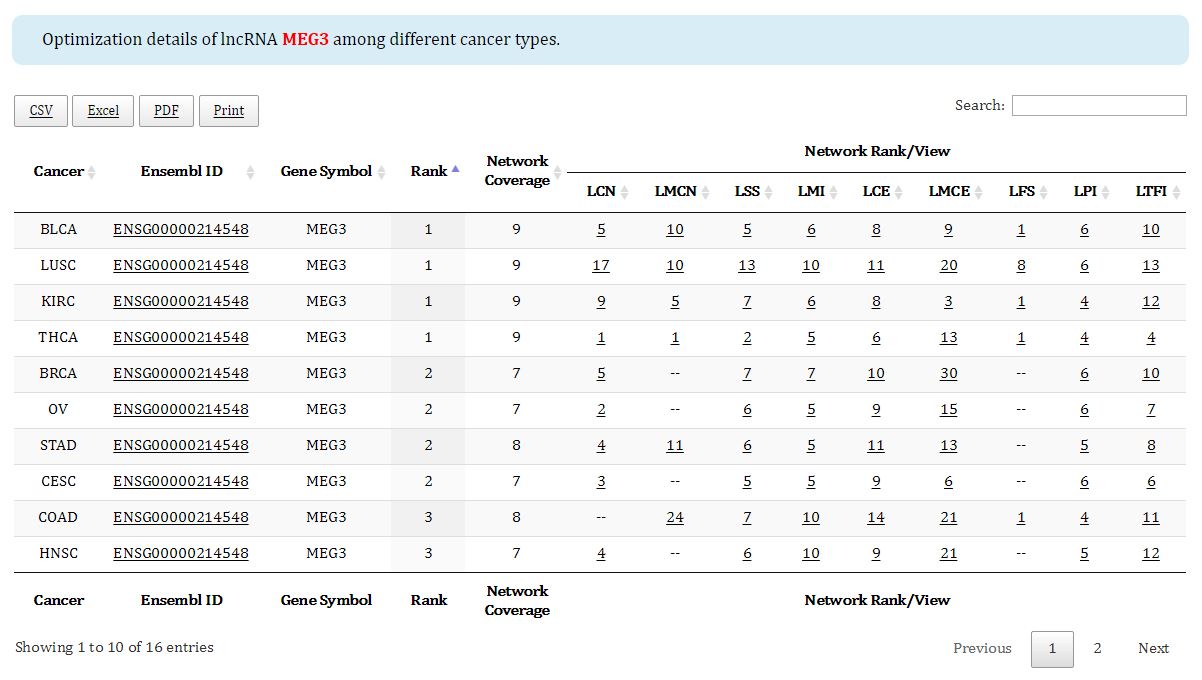1202x680 pixels.
Task: Sort table by Cancer column arrows
Action: coord(91,172)
